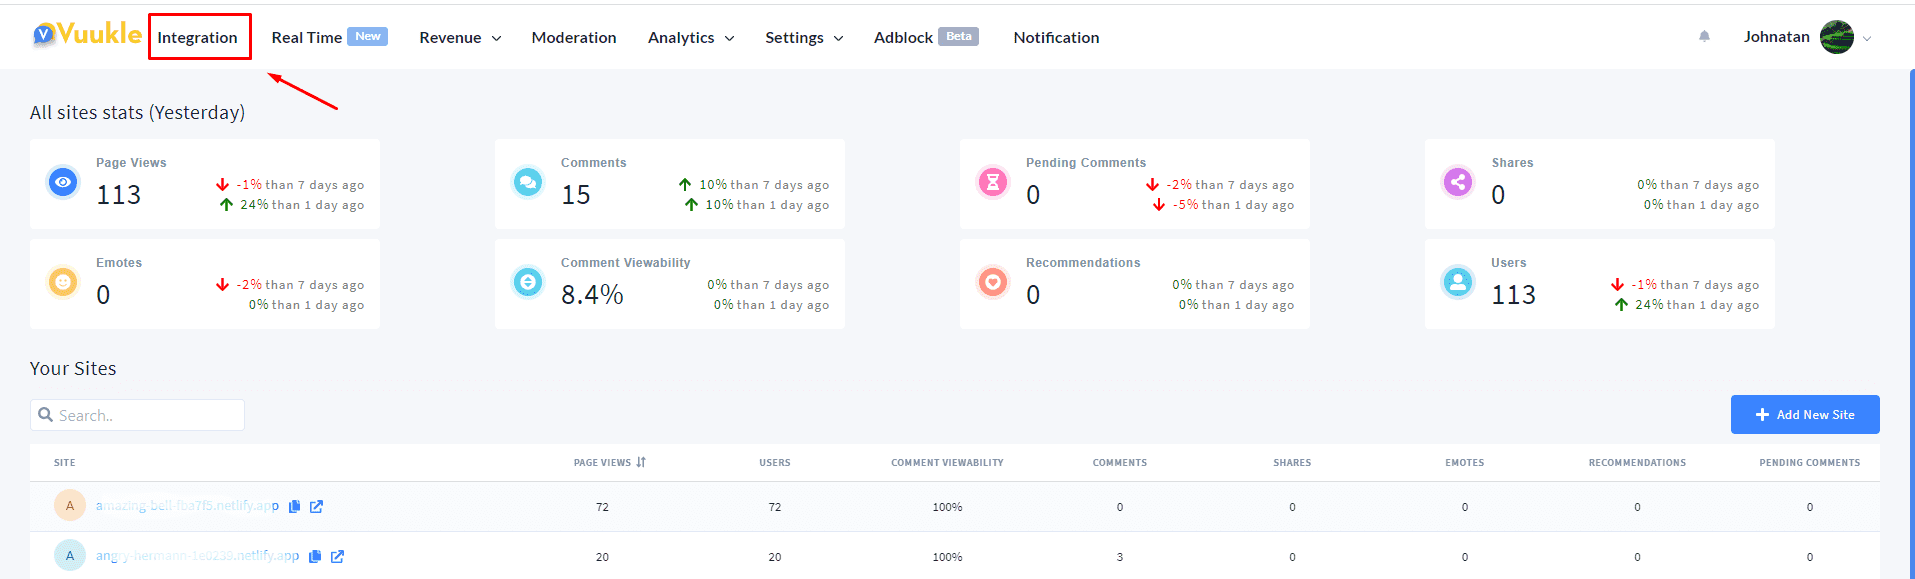The width and height of the screenshot is (1915, 579).
Task: Click the angry-hermann comments value 3
Action: 1119,557
